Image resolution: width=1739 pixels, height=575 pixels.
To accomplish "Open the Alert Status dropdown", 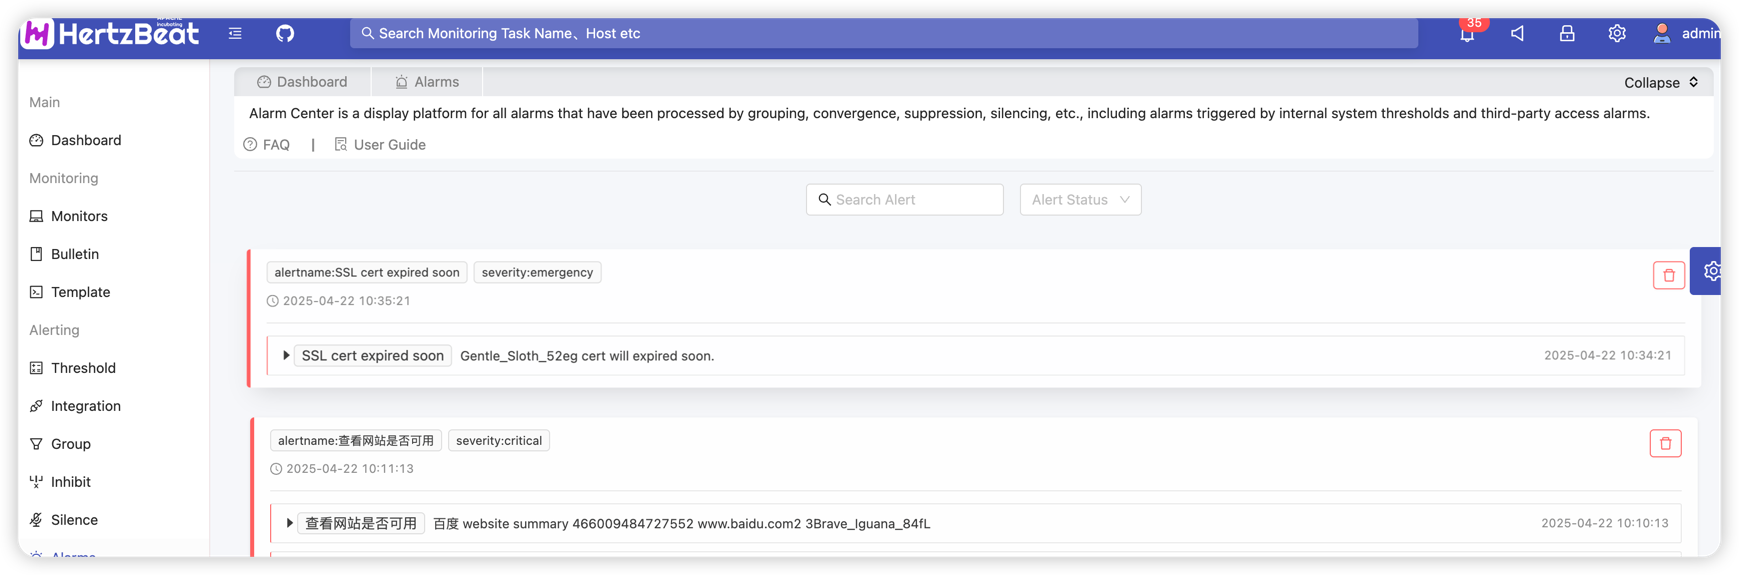I will 1080,200.
